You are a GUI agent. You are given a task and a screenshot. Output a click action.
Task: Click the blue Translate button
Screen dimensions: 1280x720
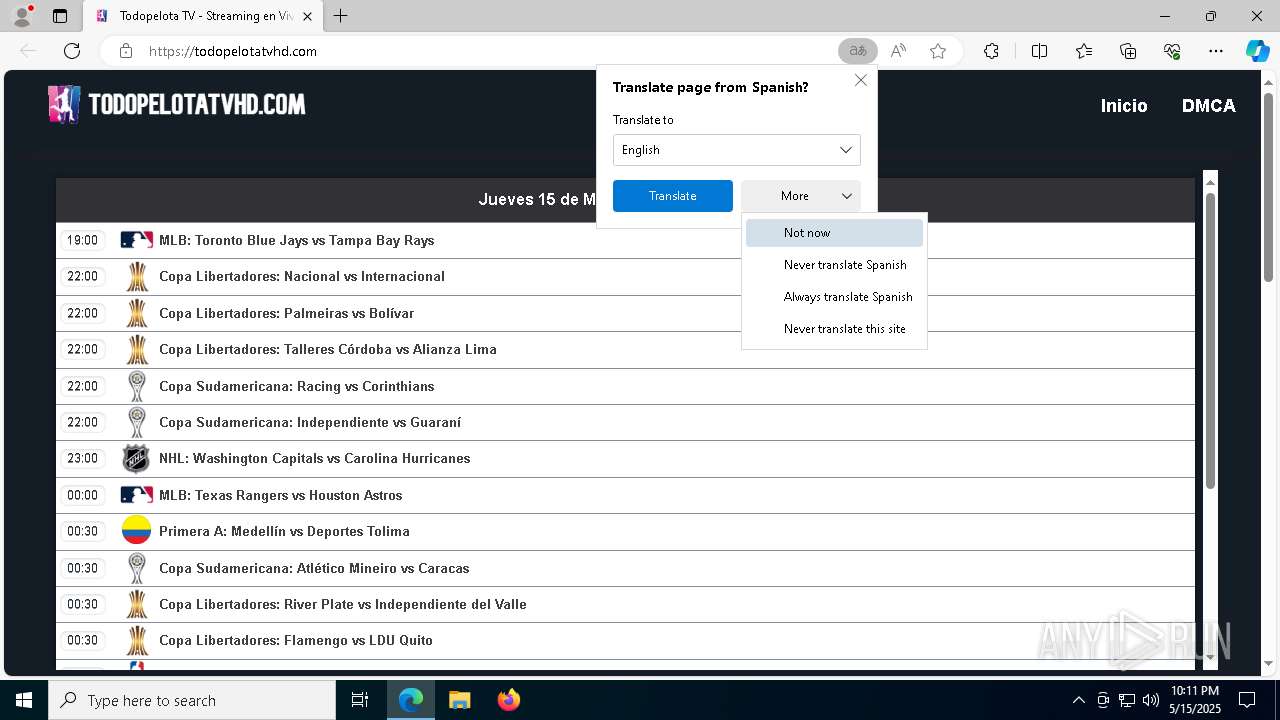(x=673, y=196)
